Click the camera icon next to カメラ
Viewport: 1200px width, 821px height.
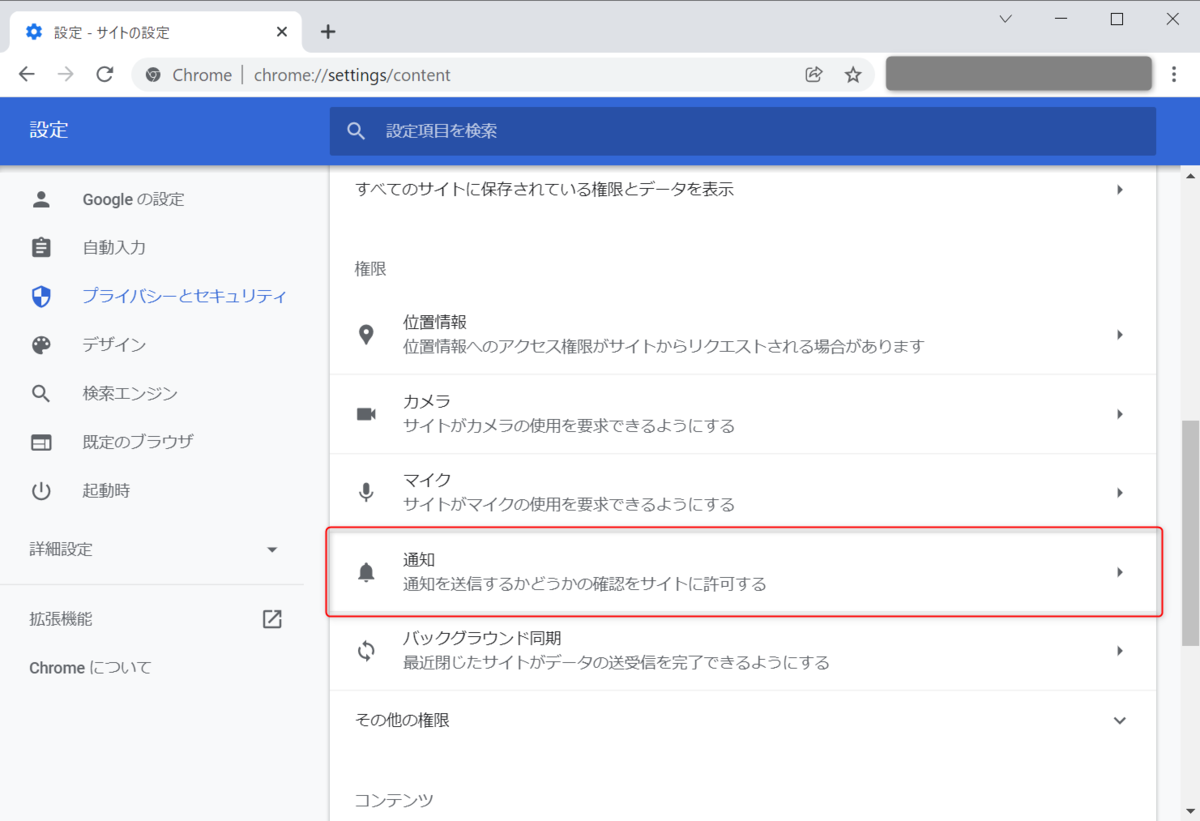[x=366, y=413]
